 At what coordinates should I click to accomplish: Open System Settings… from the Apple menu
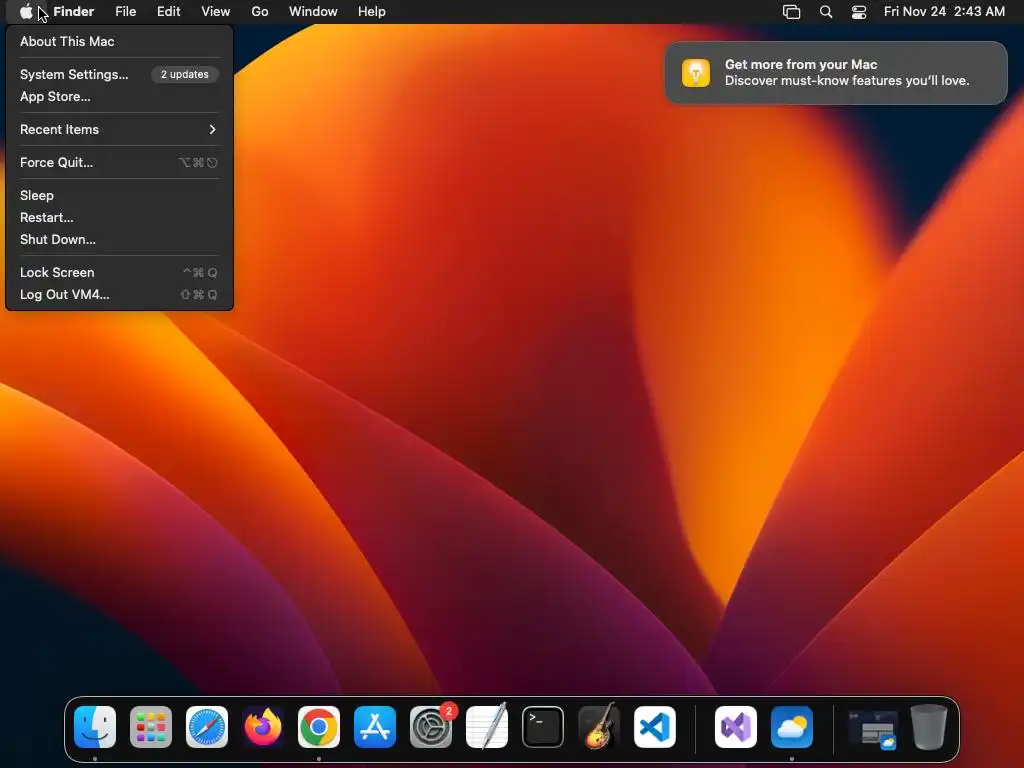click(x=119, y=74)
